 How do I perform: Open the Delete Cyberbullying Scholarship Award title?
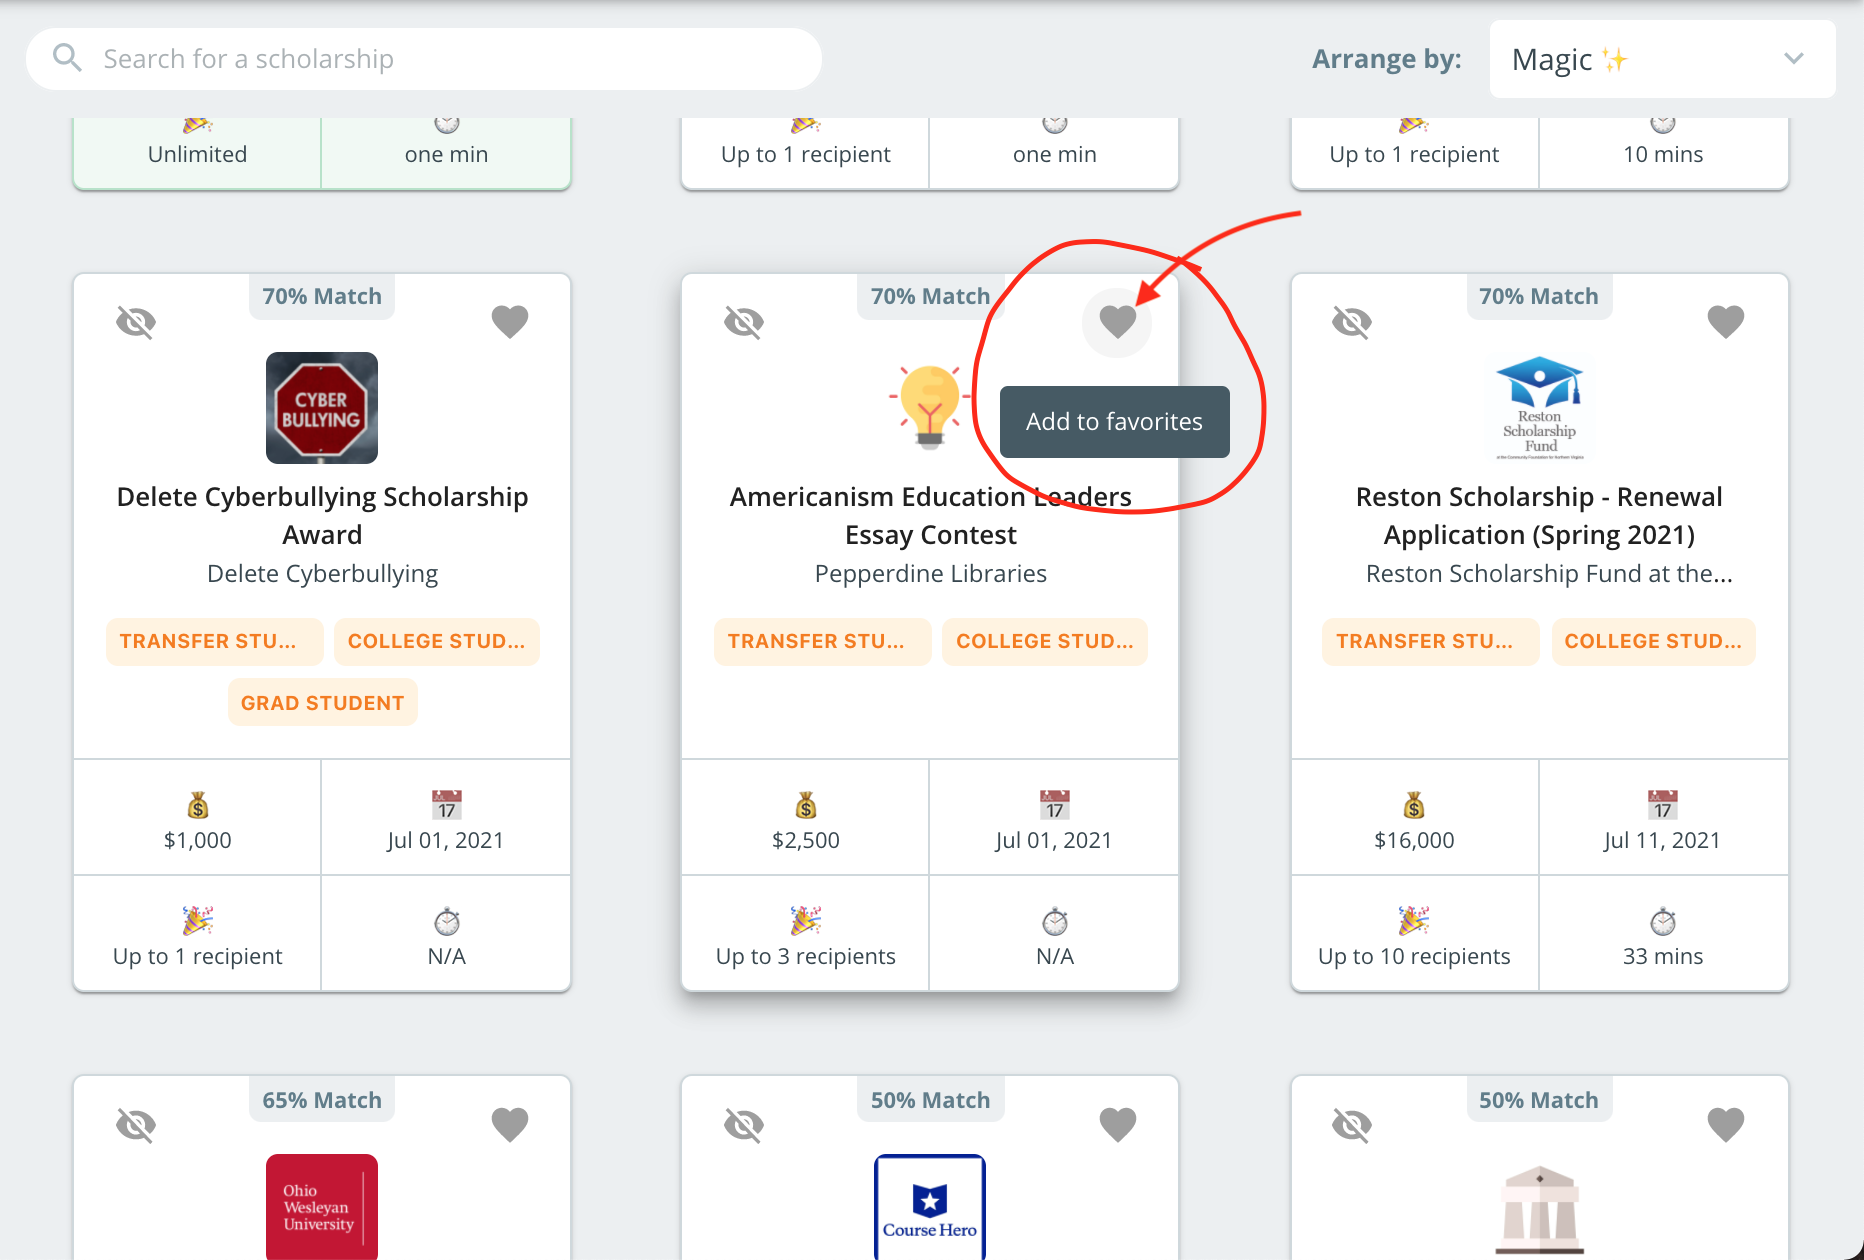[x=322, y=516]
